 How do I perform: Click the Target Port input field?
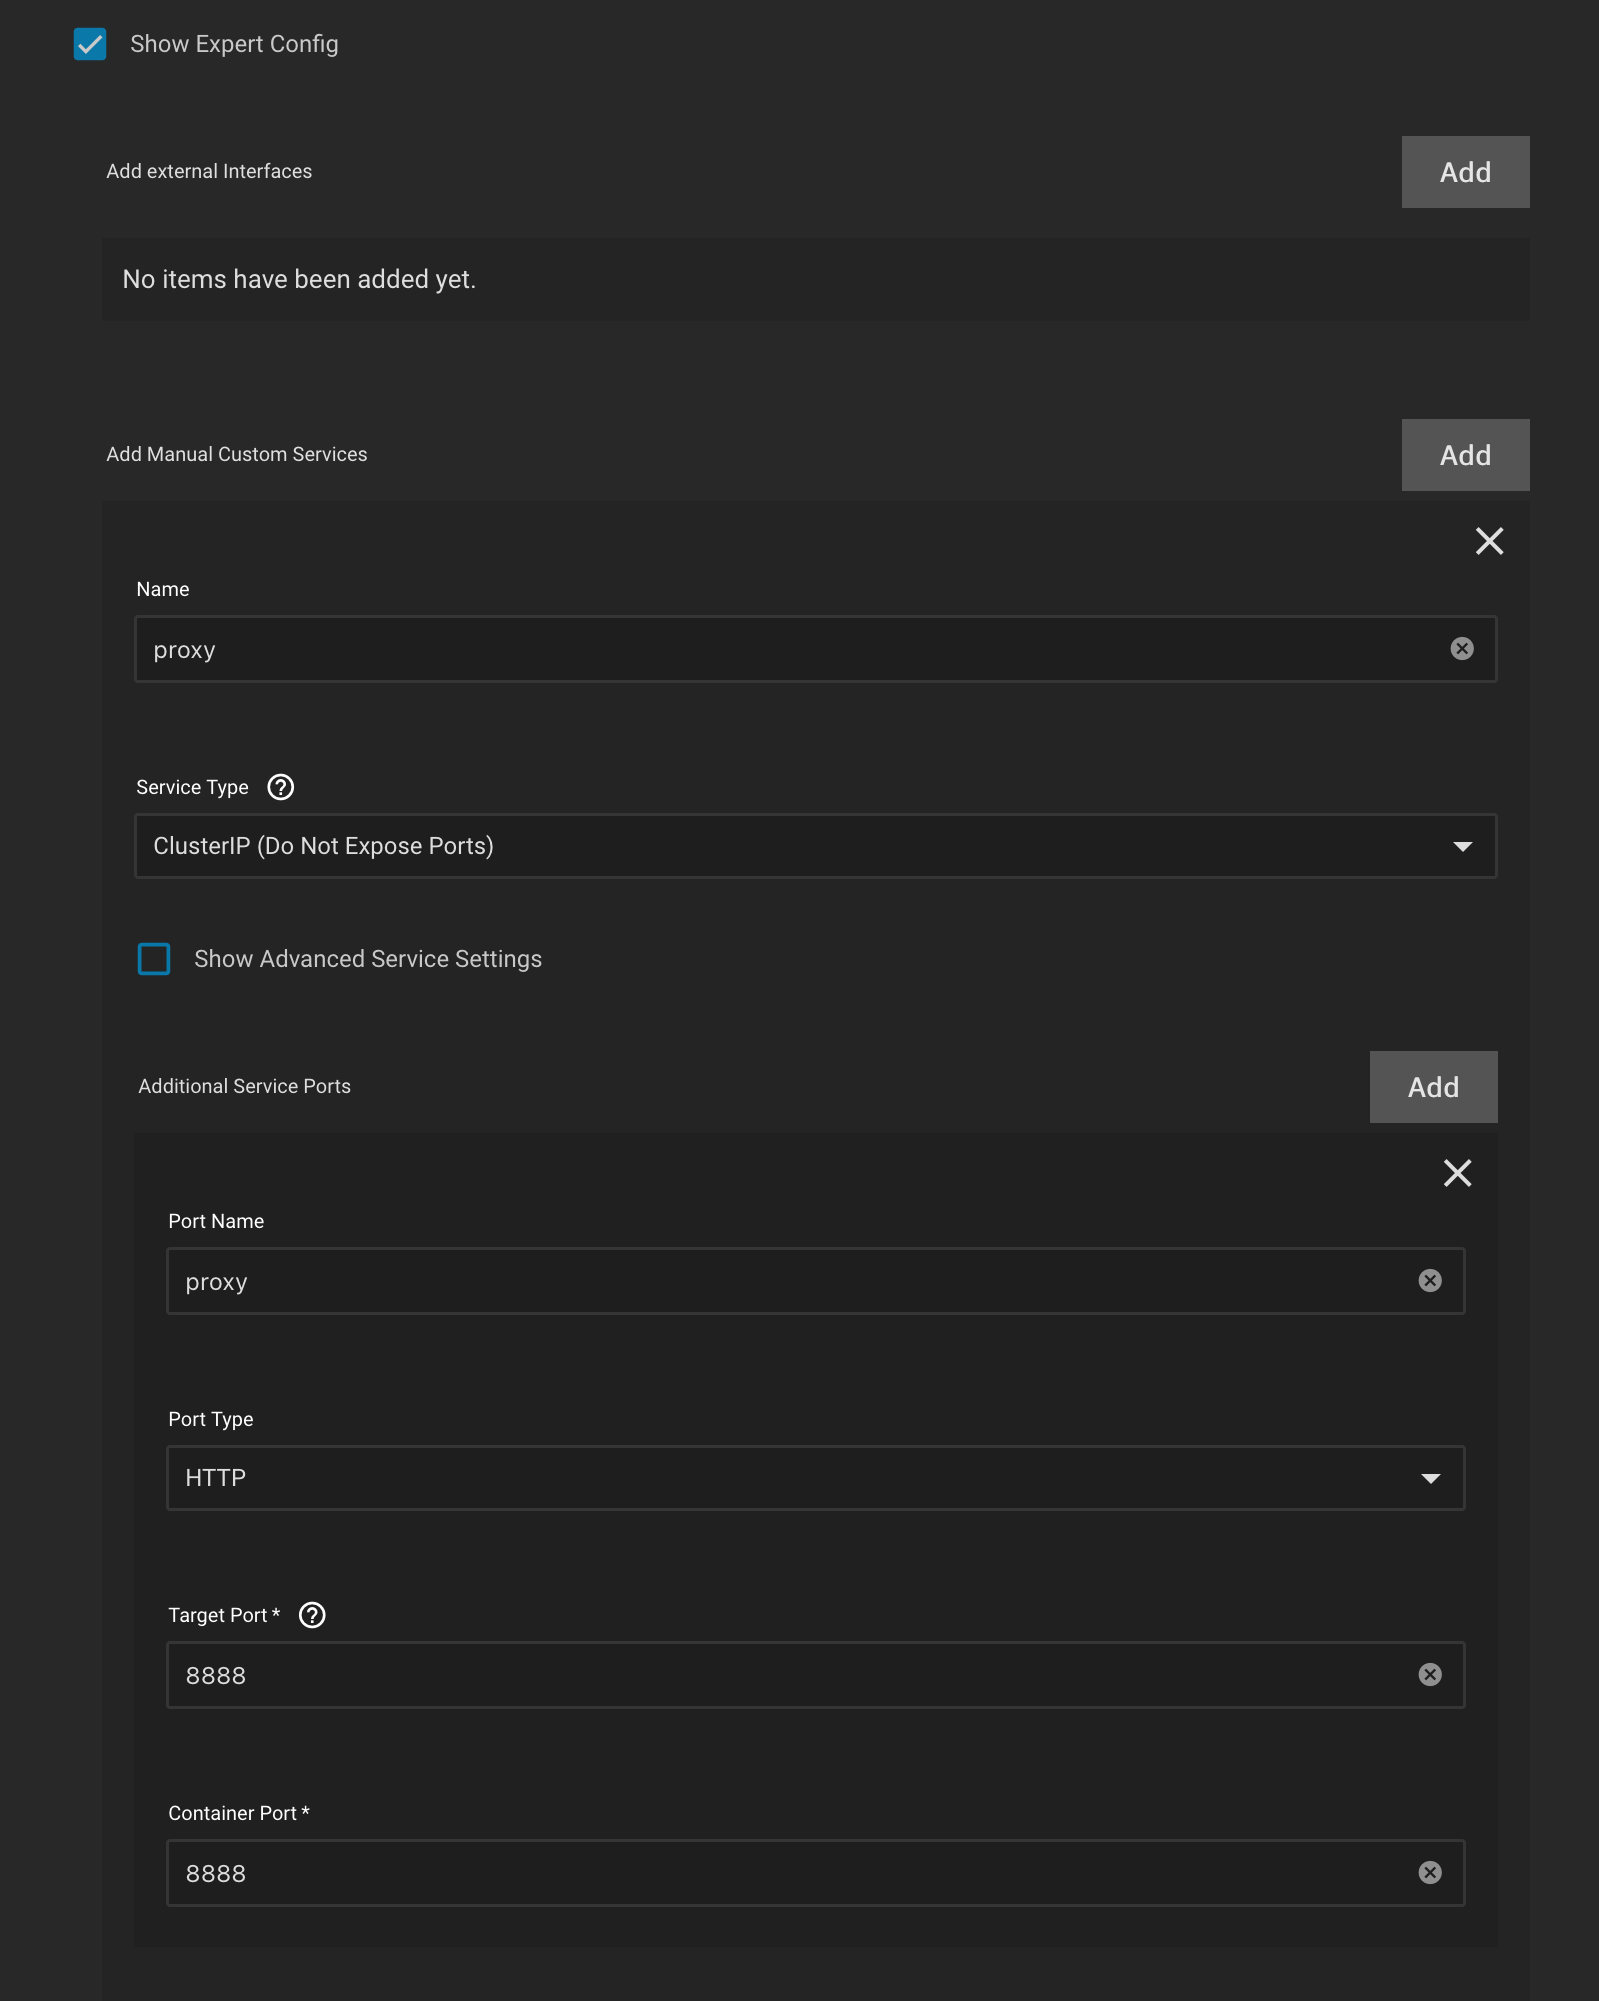coord(815,1675)
